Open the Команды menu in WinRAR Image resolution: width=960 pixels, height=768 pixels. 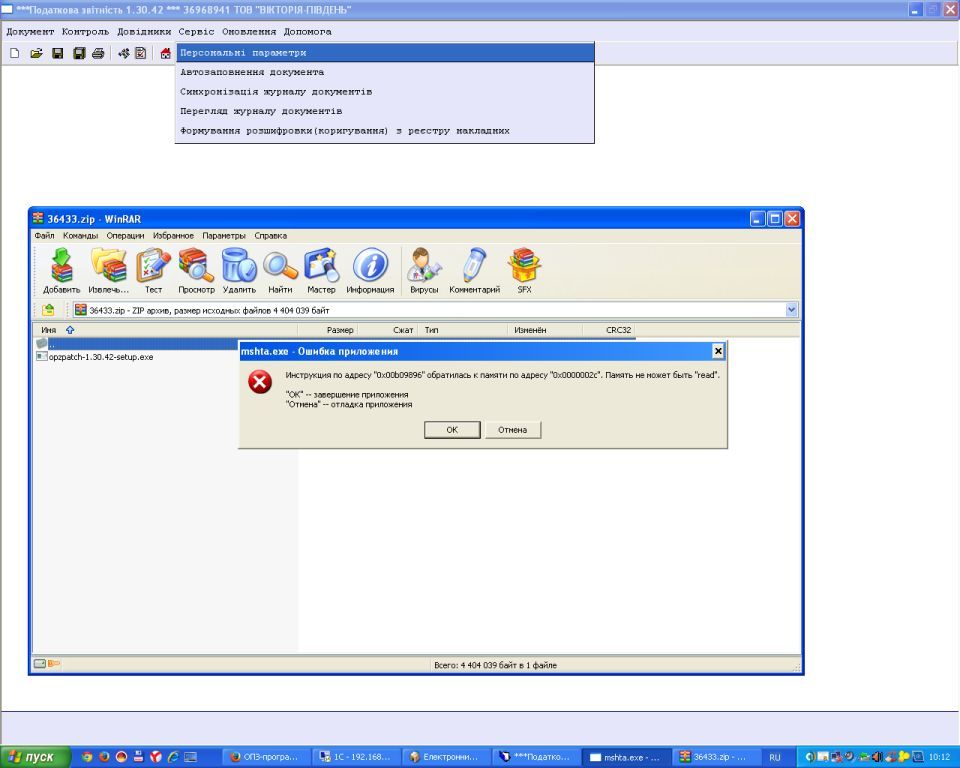[x=80, y=236]
